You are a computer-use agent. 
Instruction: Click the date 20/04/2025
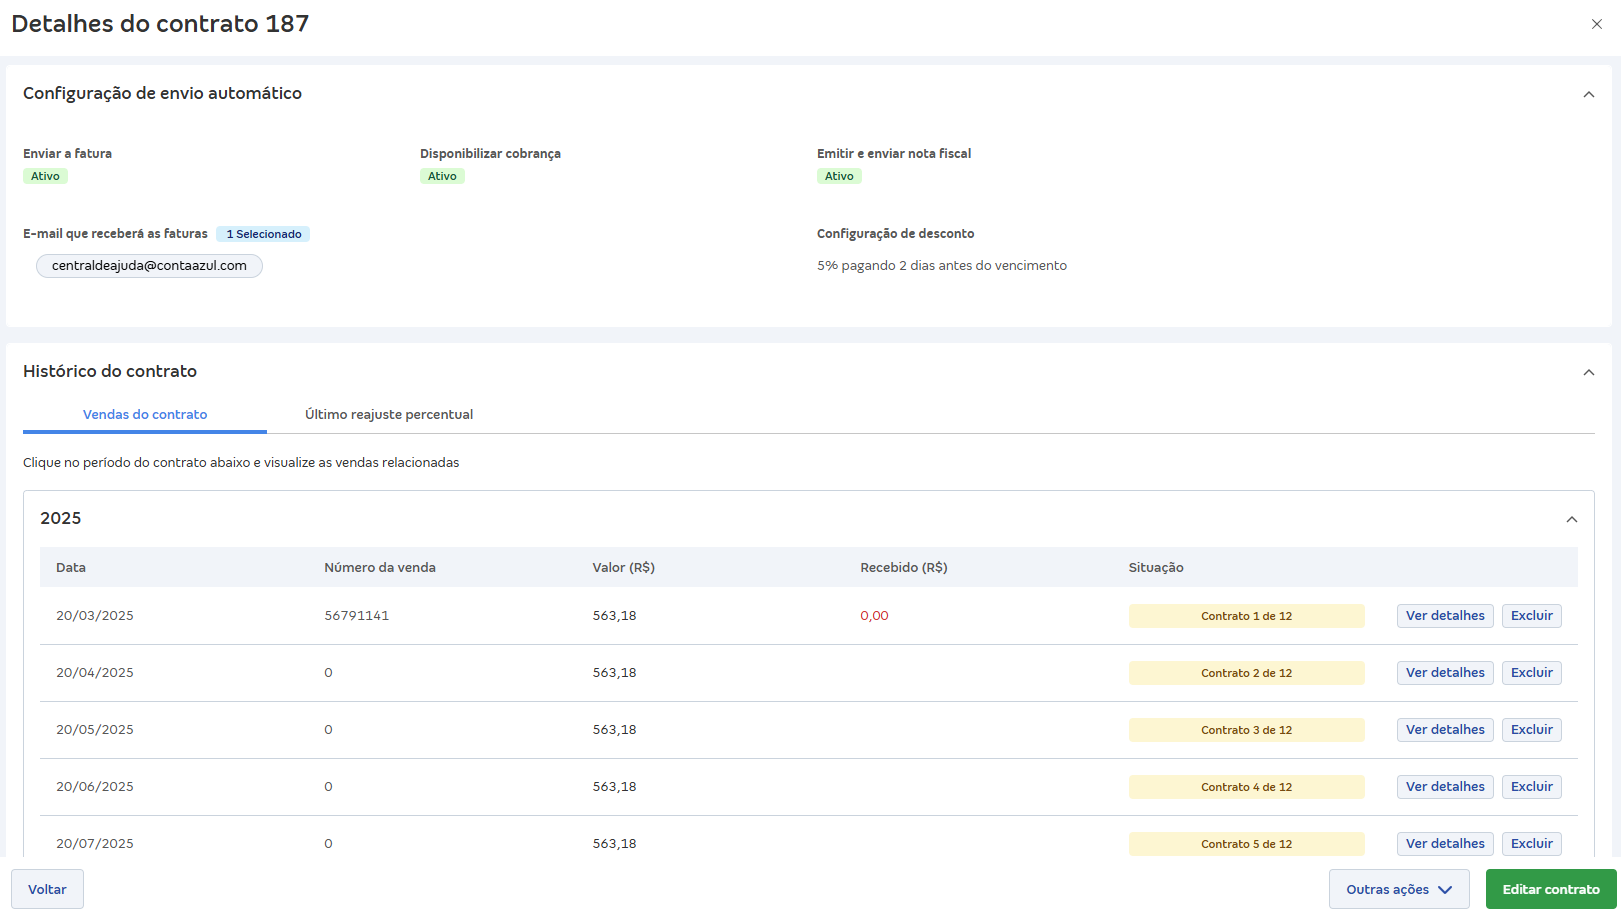[x=95, y=673]
